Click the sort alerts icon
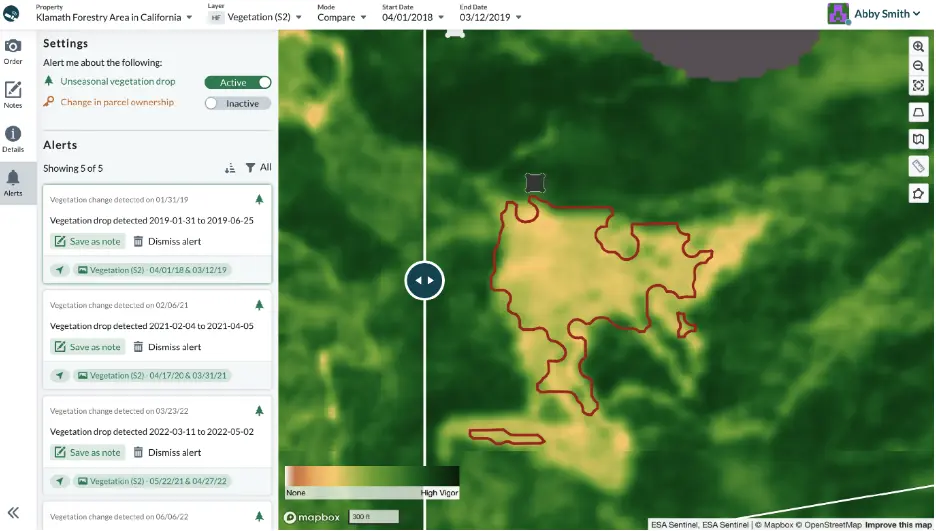 (x=230, y=168)
